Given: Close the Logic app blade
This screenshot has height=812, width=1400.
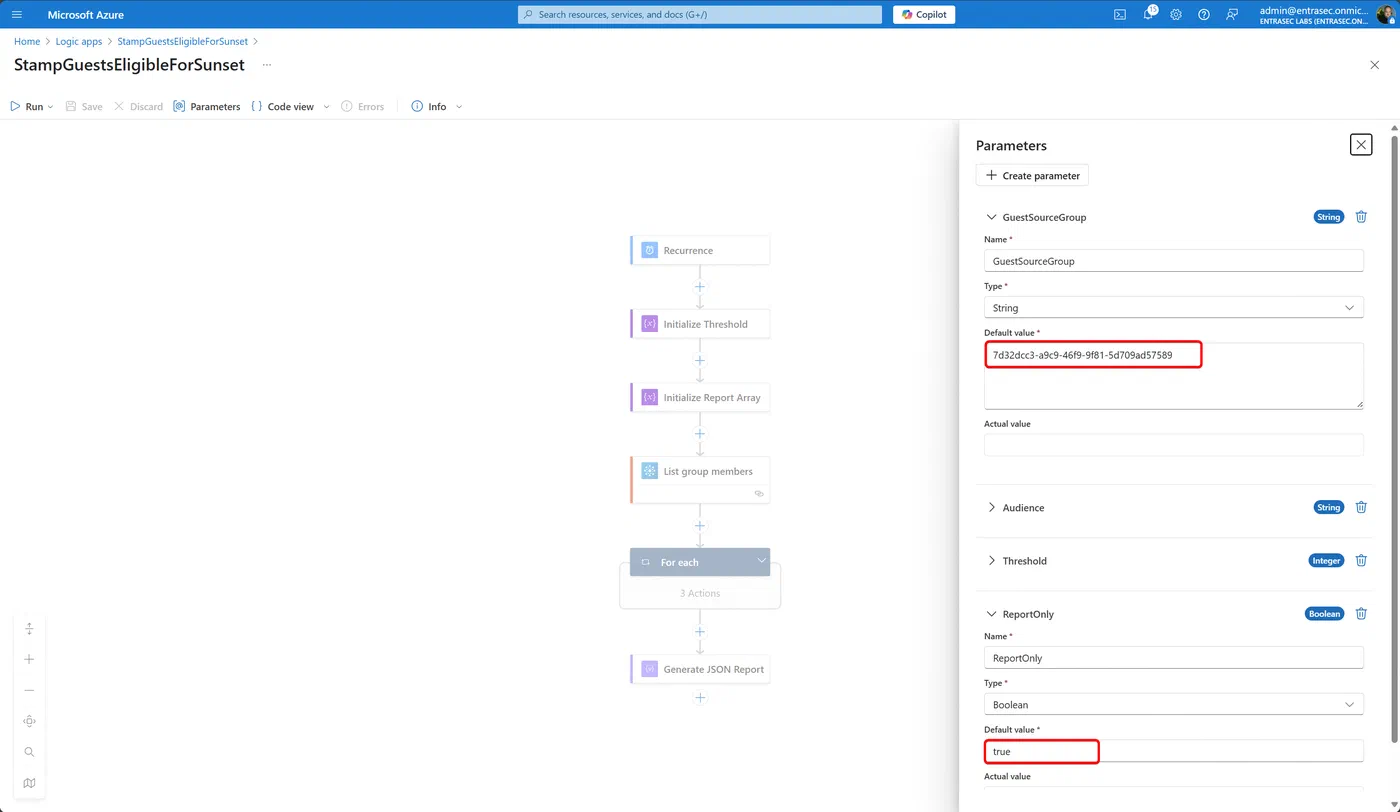Looking at the screenshot, I should point(1374,65).
